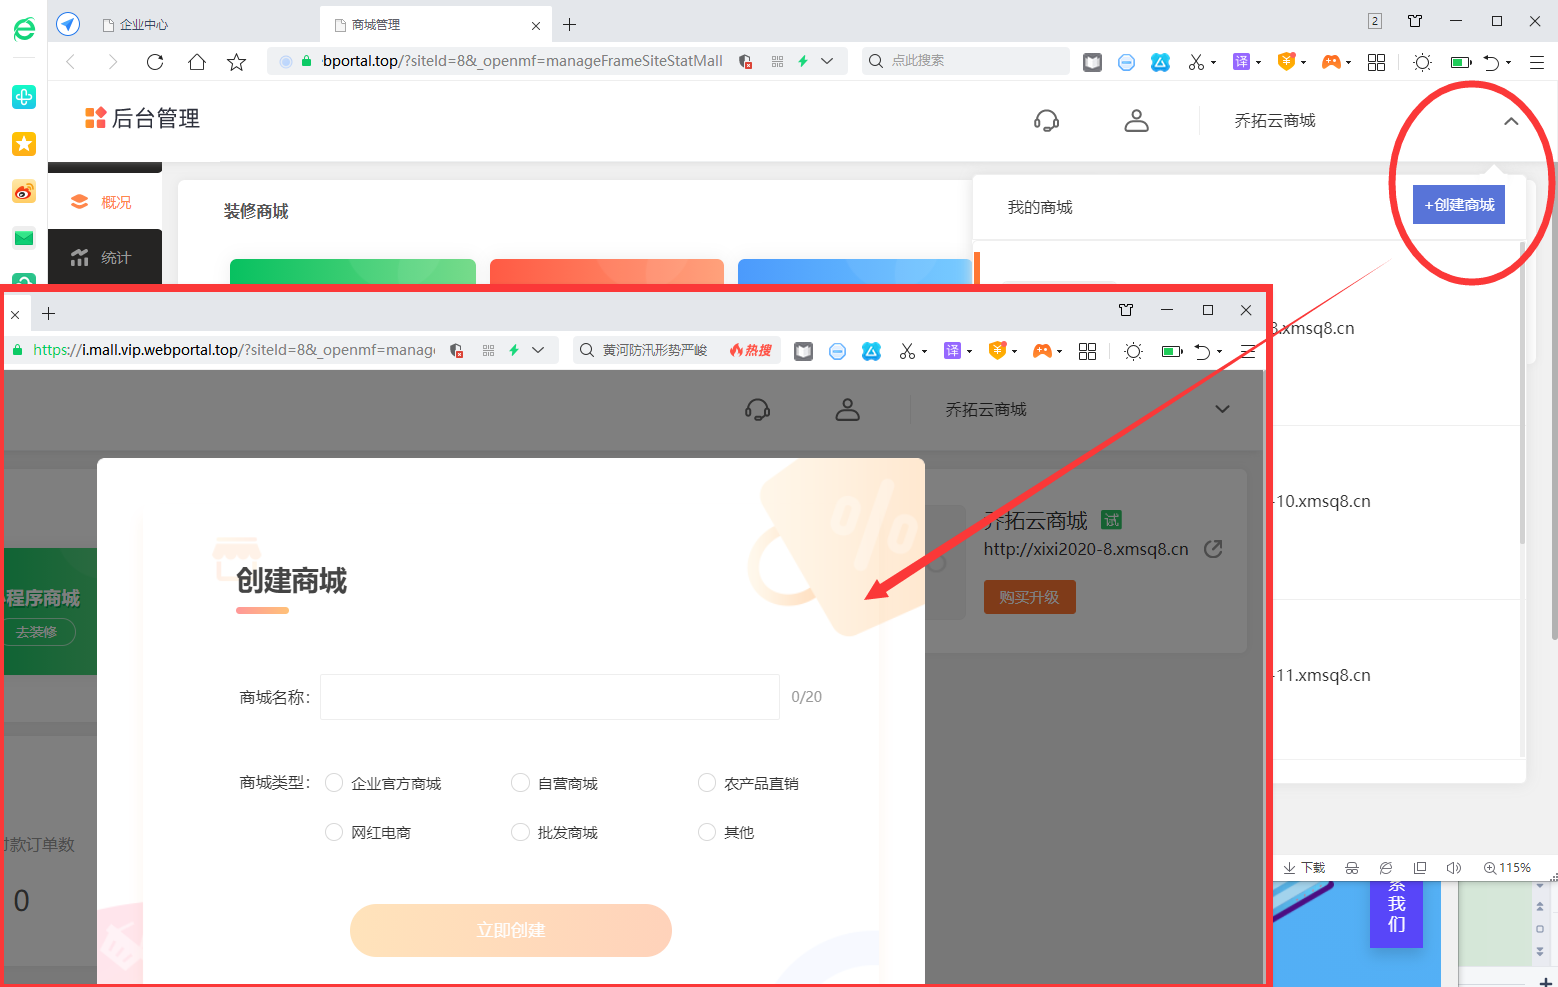Image resolution: width=1558 pixels, height=987 pixels.
Task: Click the 热搜 hot search link
Action: click(751, 350)
